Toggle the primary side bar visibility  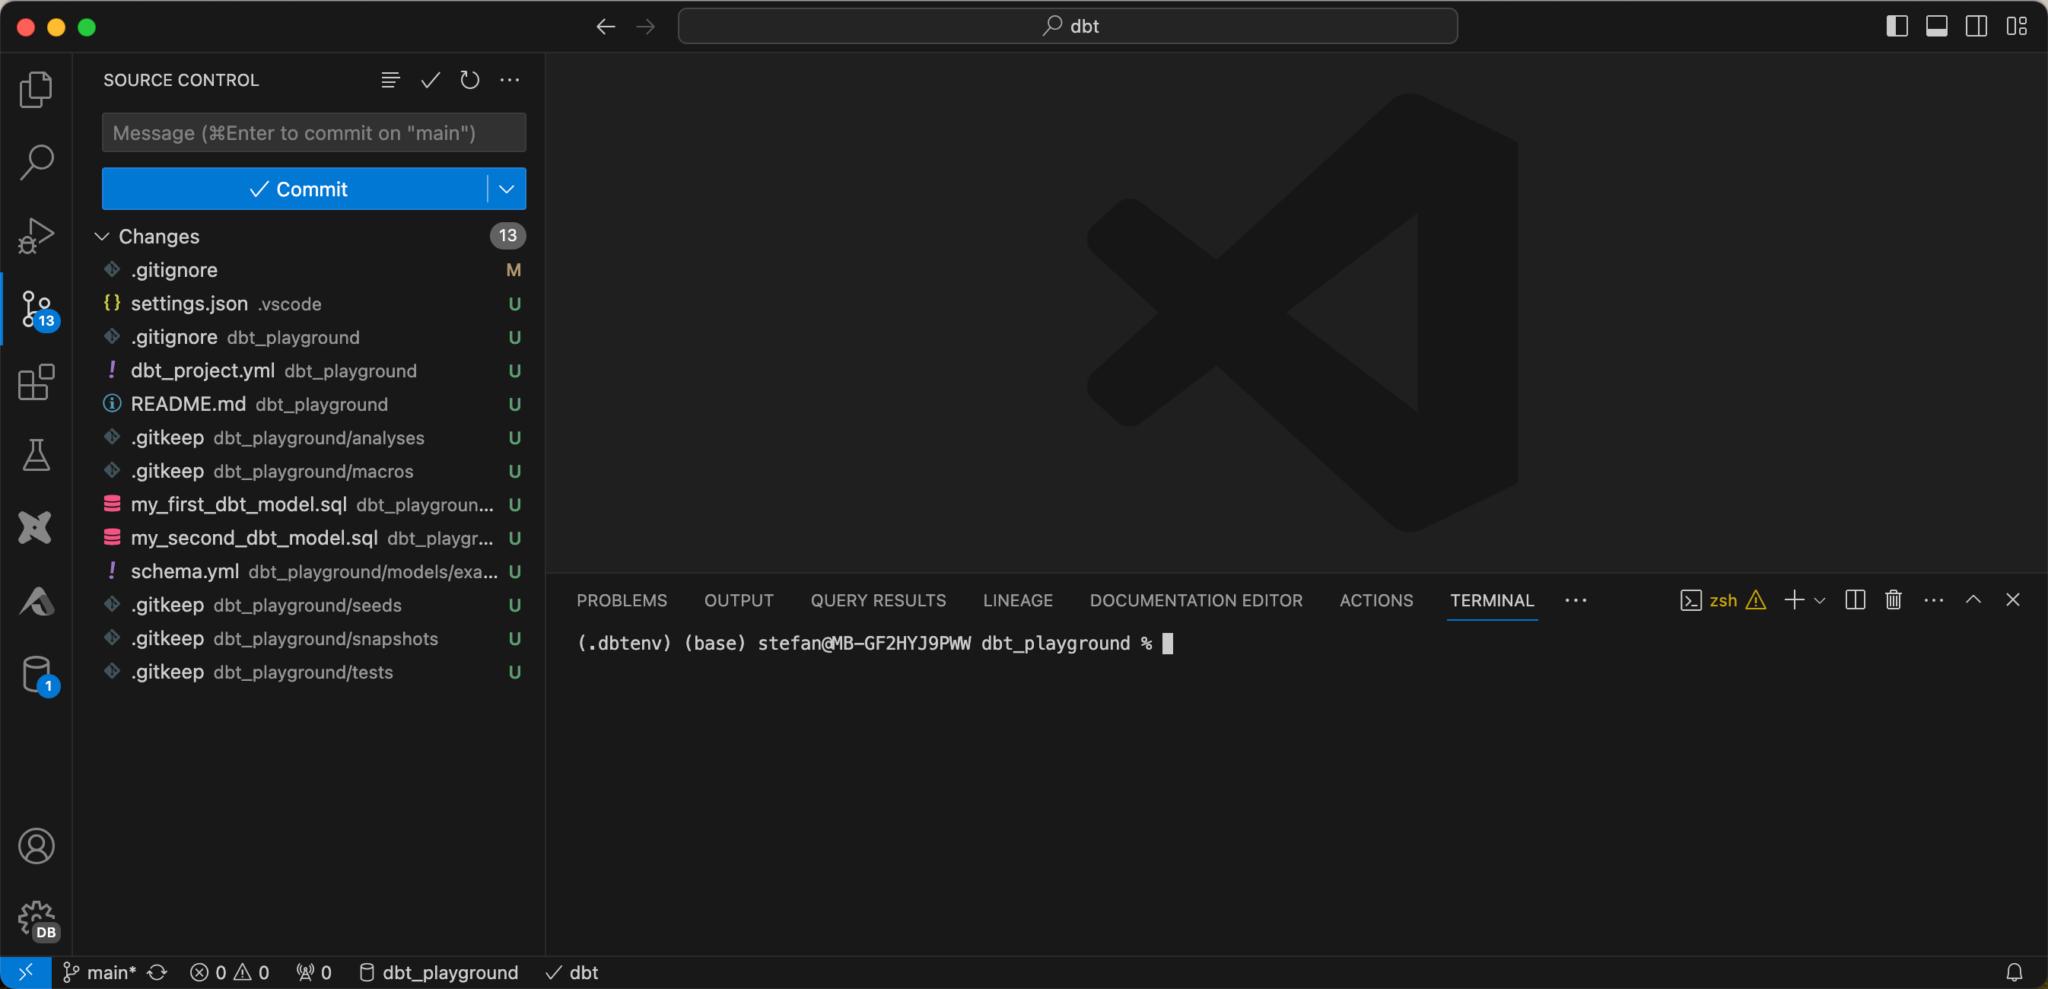(1897, 26)
